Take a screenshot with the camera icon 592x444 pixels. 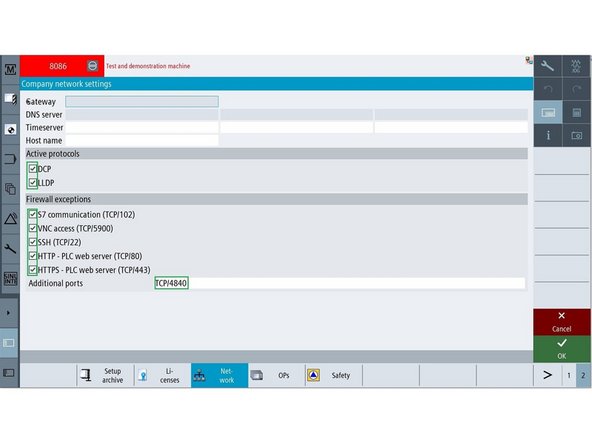(x=576, y=135)
